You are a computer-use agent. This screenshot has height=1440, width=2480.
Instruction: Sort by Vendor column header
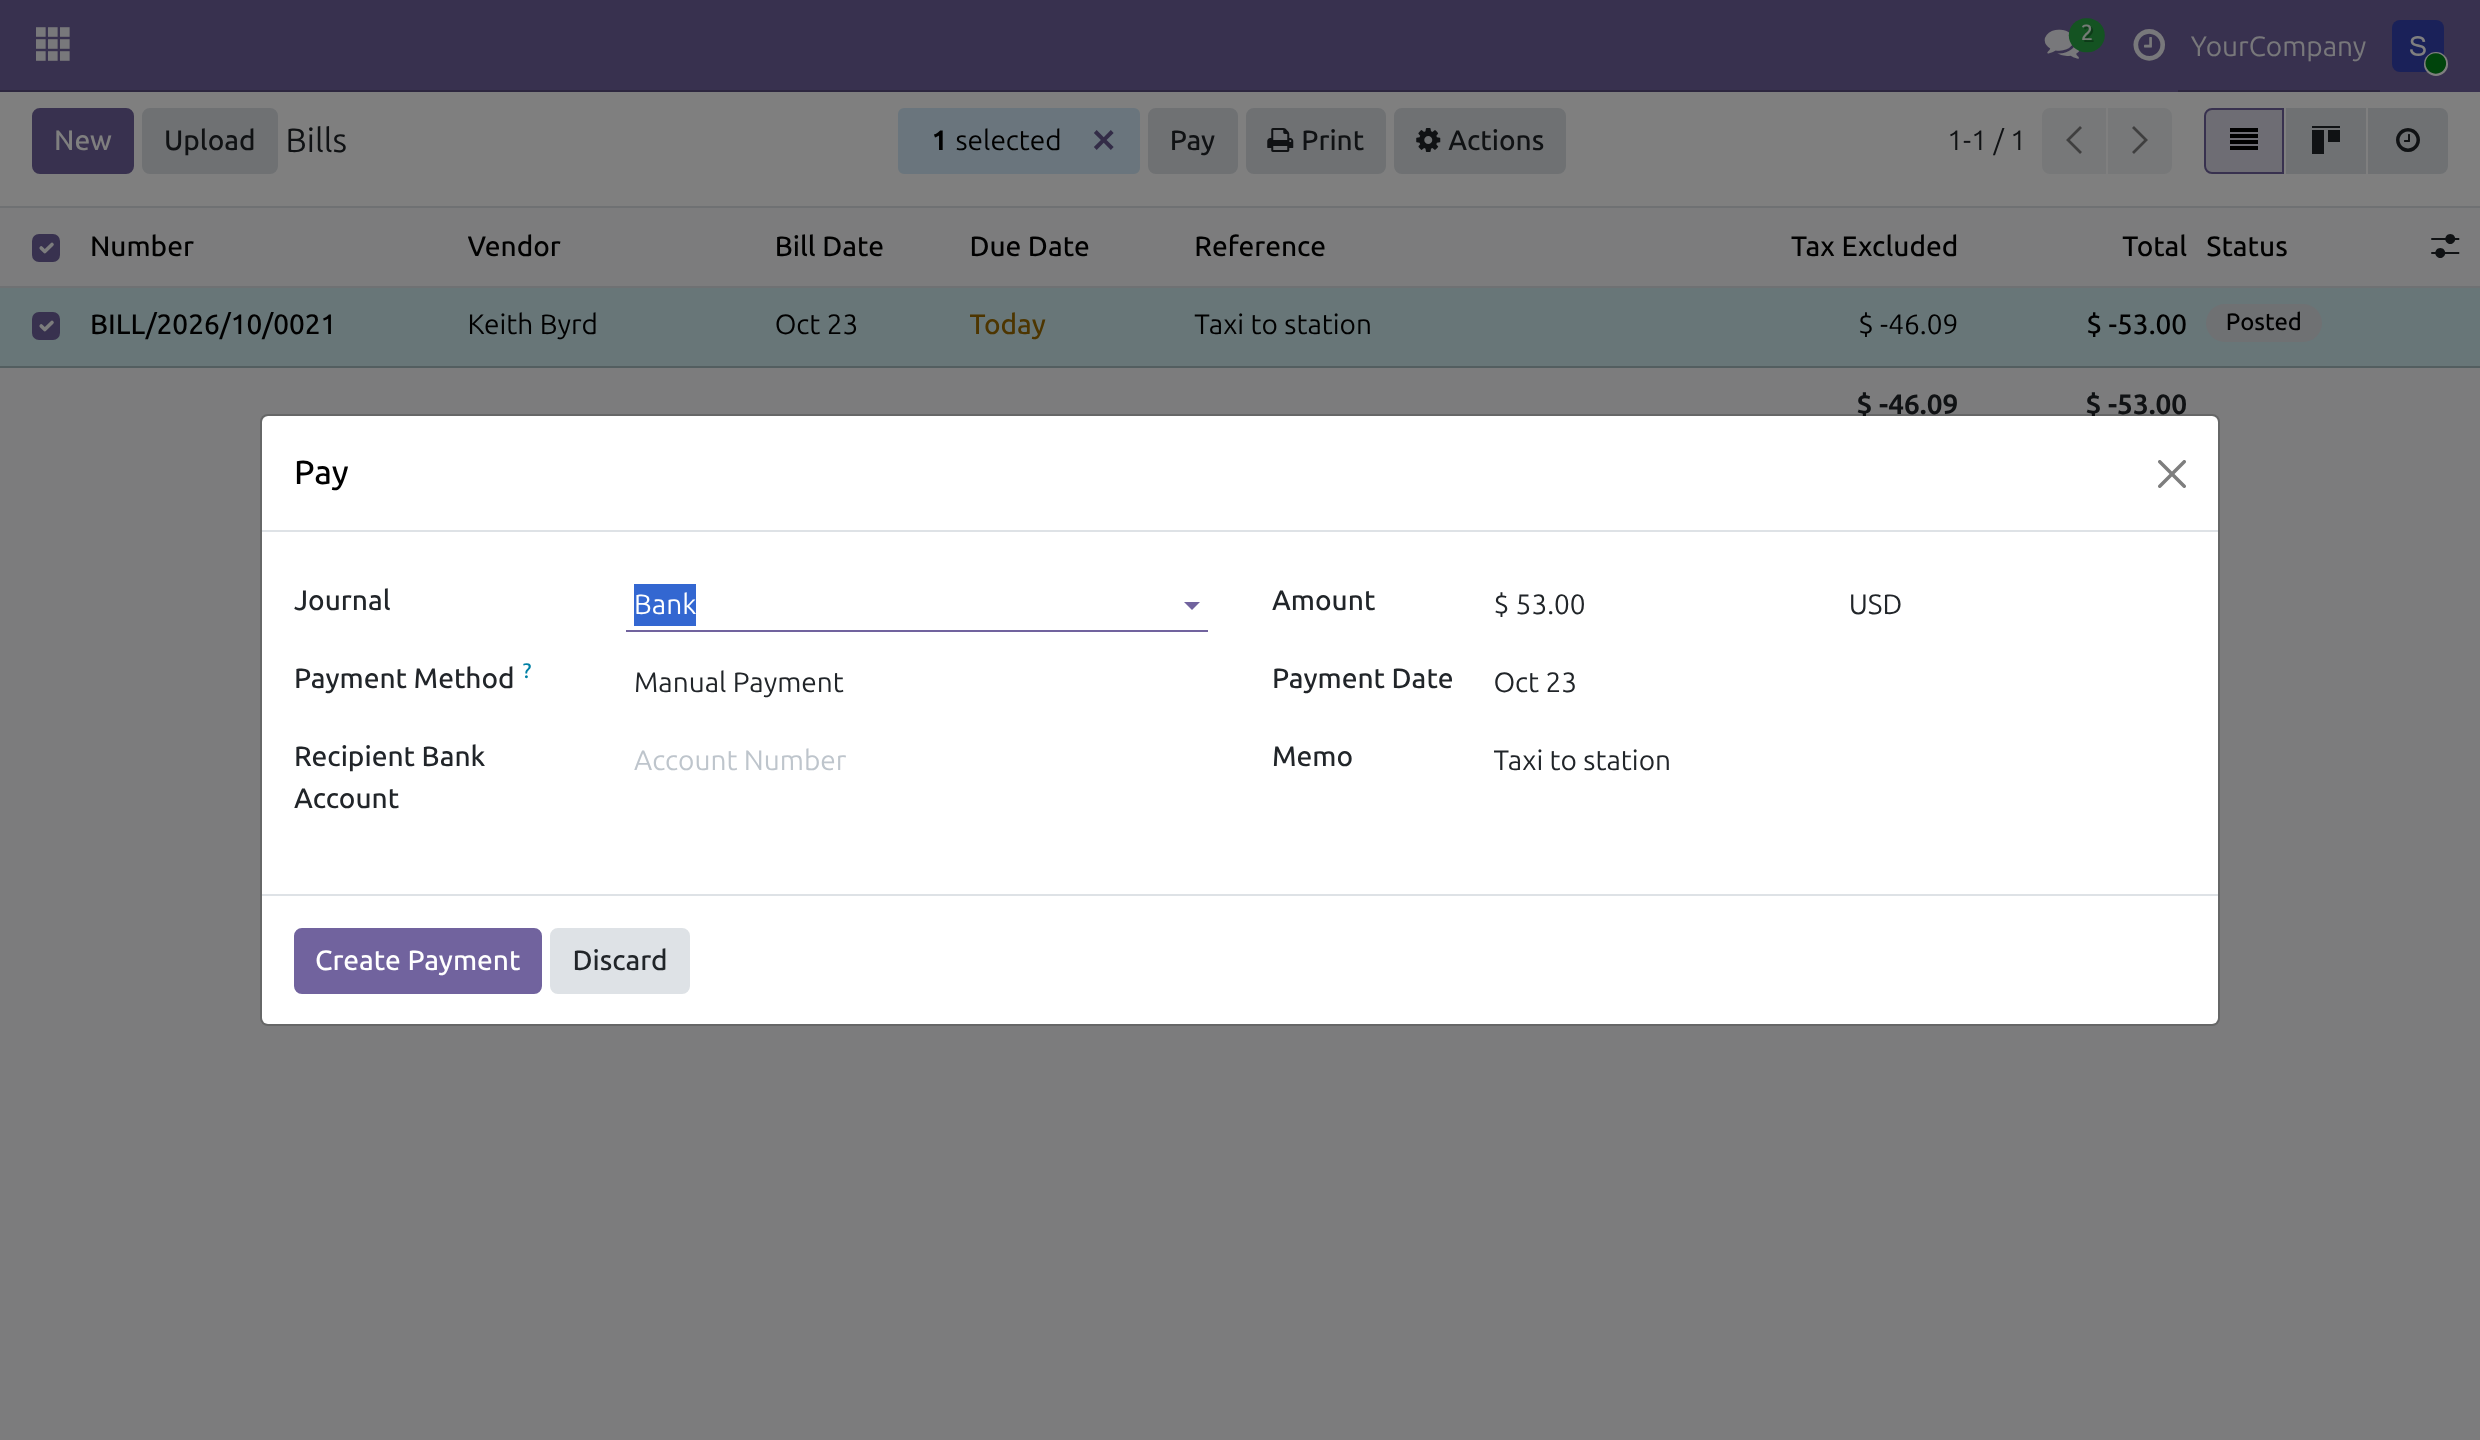513,246
